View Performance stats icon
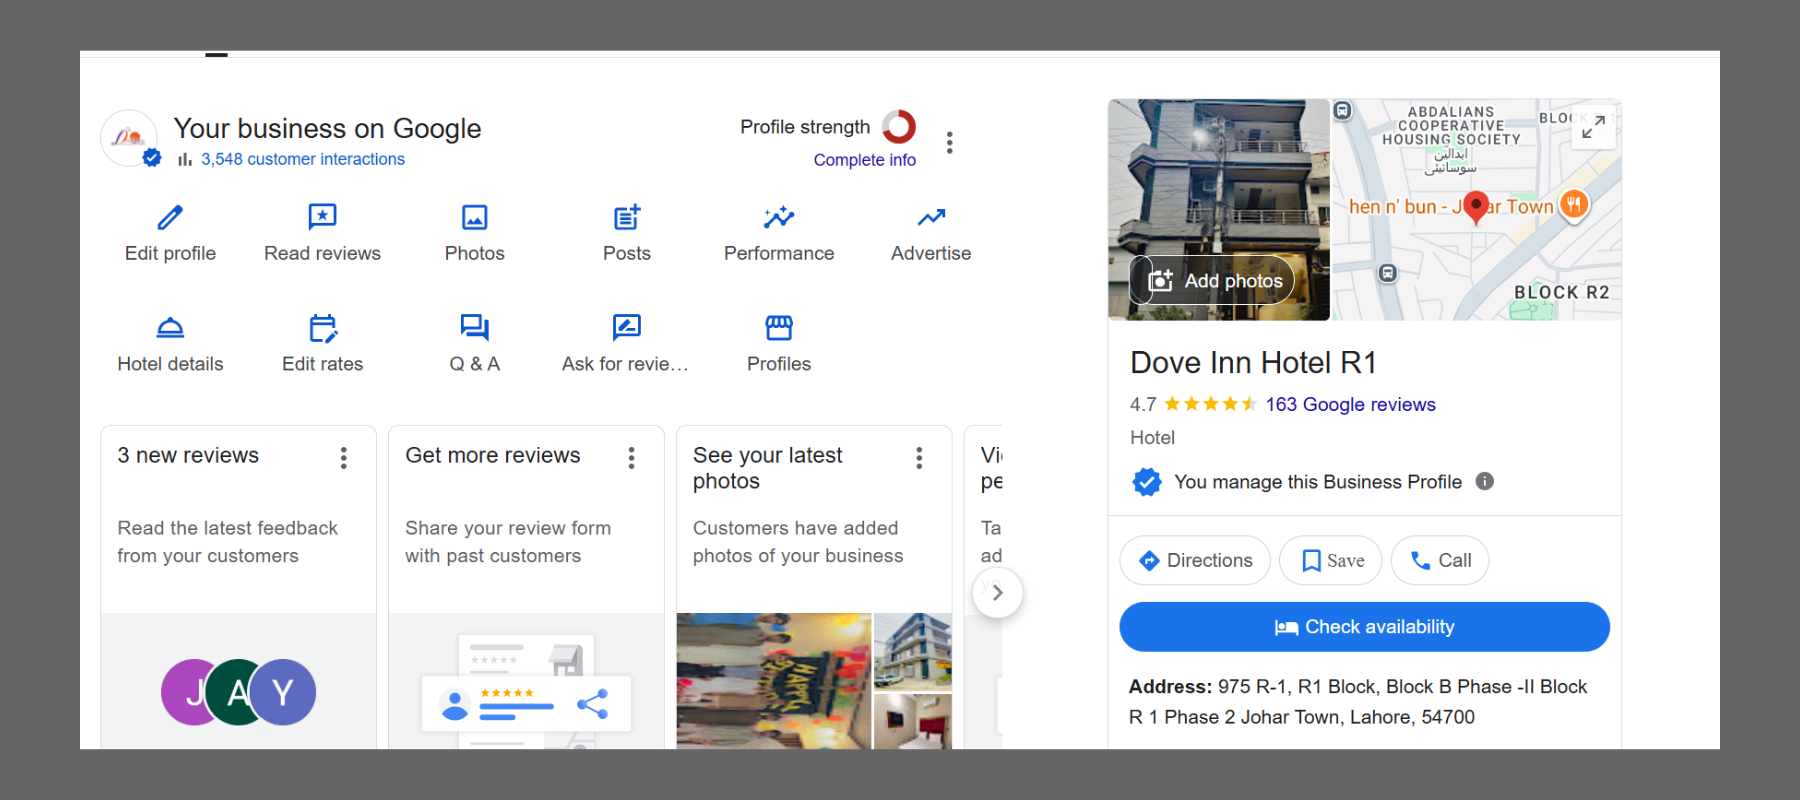1800x800 pixels. point(778,217)
